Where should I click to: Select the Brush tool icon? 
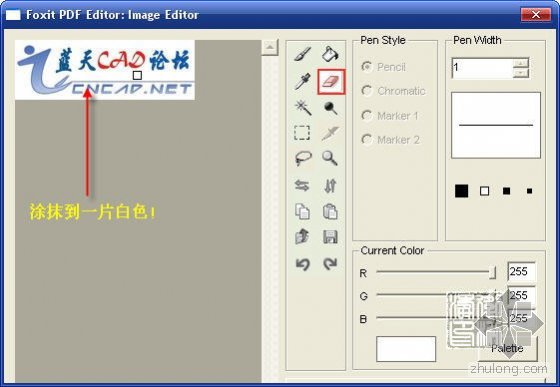(x=302, y=55)
